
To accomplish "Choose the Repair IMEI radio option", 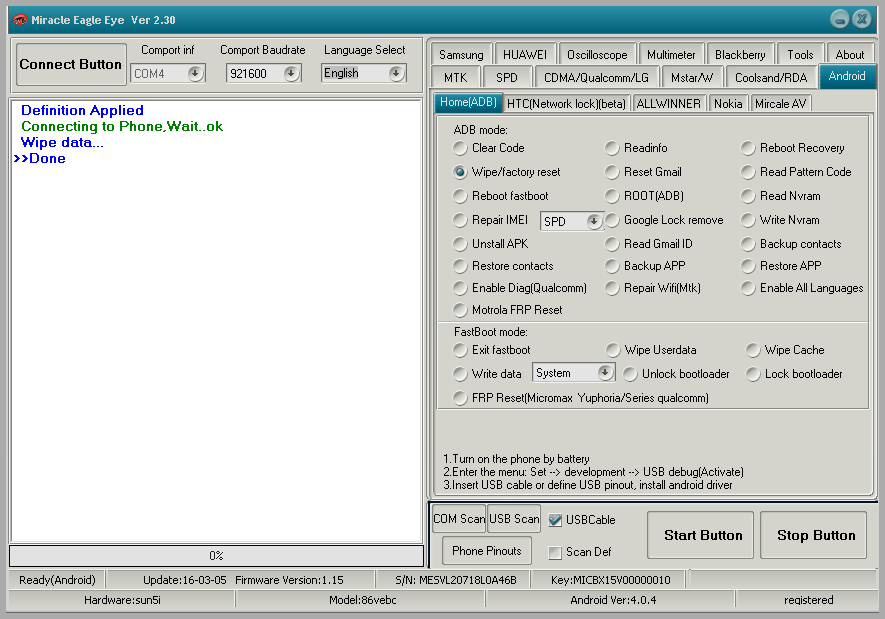I will 490,220.
